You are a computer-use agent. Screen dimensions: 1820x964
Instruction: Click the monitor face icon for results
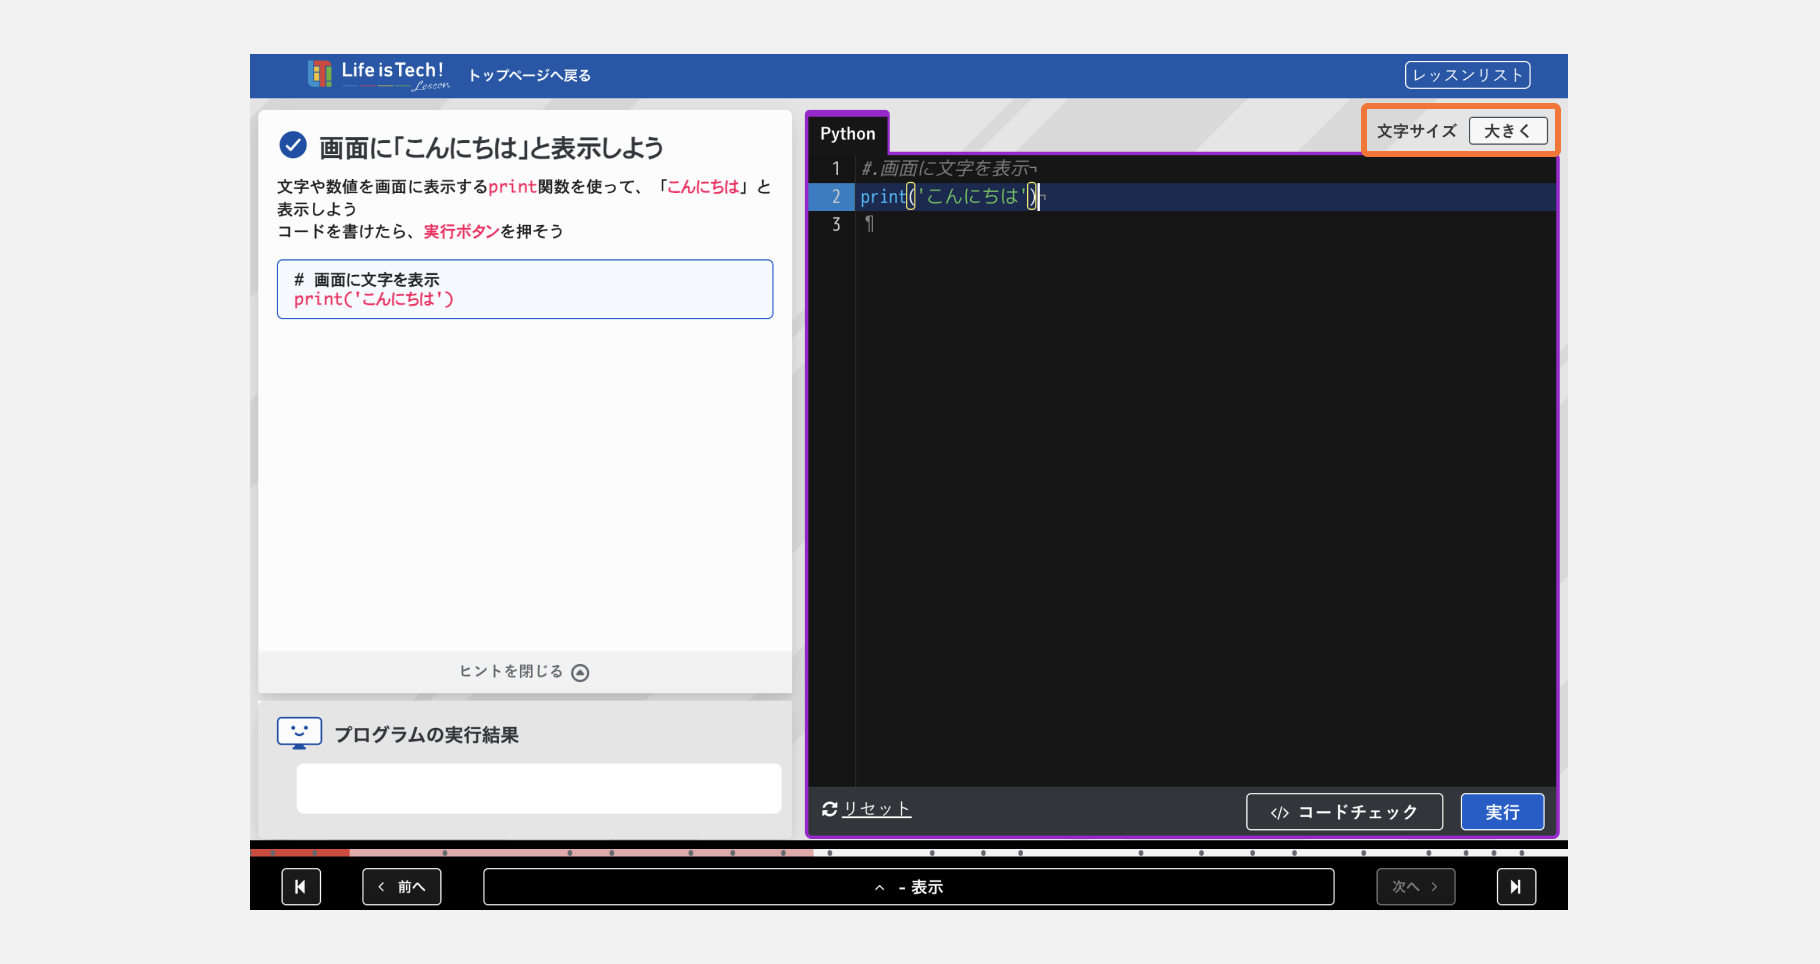point(299,734)
